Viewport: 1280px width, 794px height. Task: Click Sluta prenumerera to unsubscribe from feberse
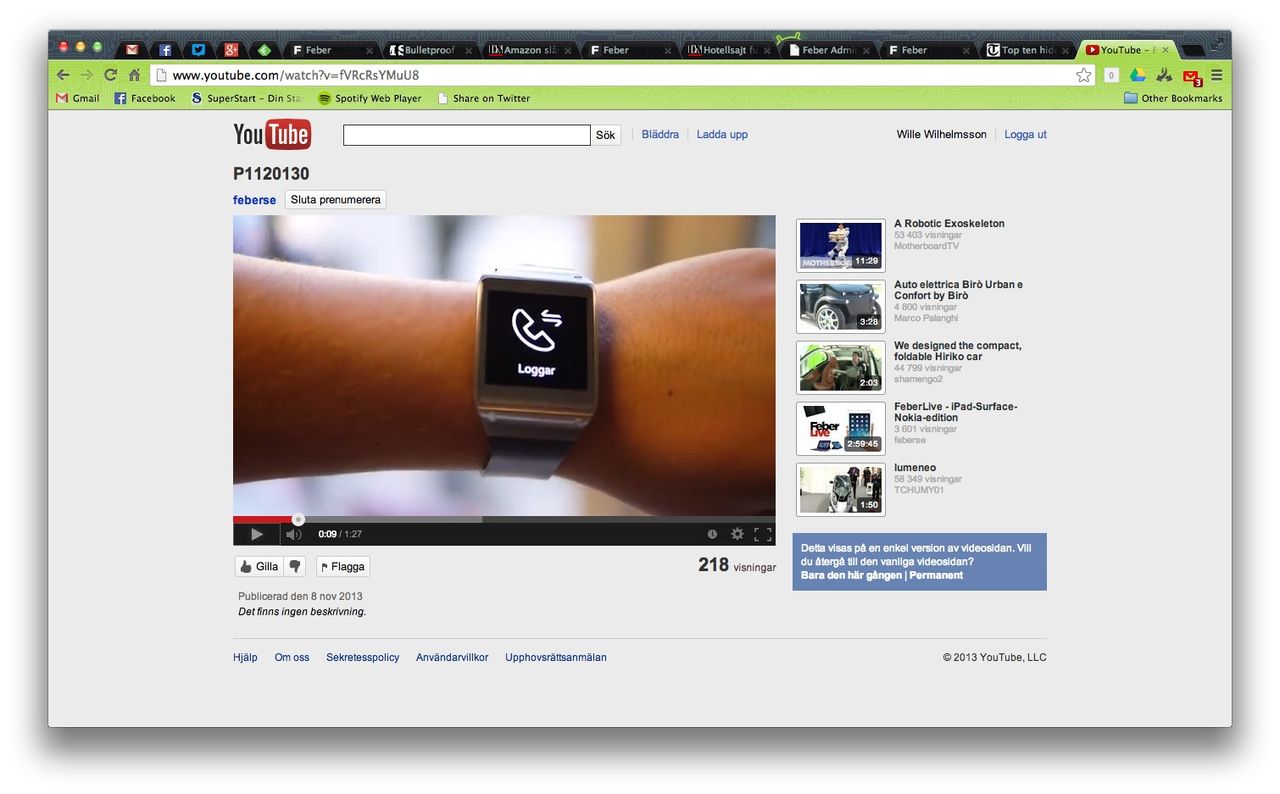point(335,199)
